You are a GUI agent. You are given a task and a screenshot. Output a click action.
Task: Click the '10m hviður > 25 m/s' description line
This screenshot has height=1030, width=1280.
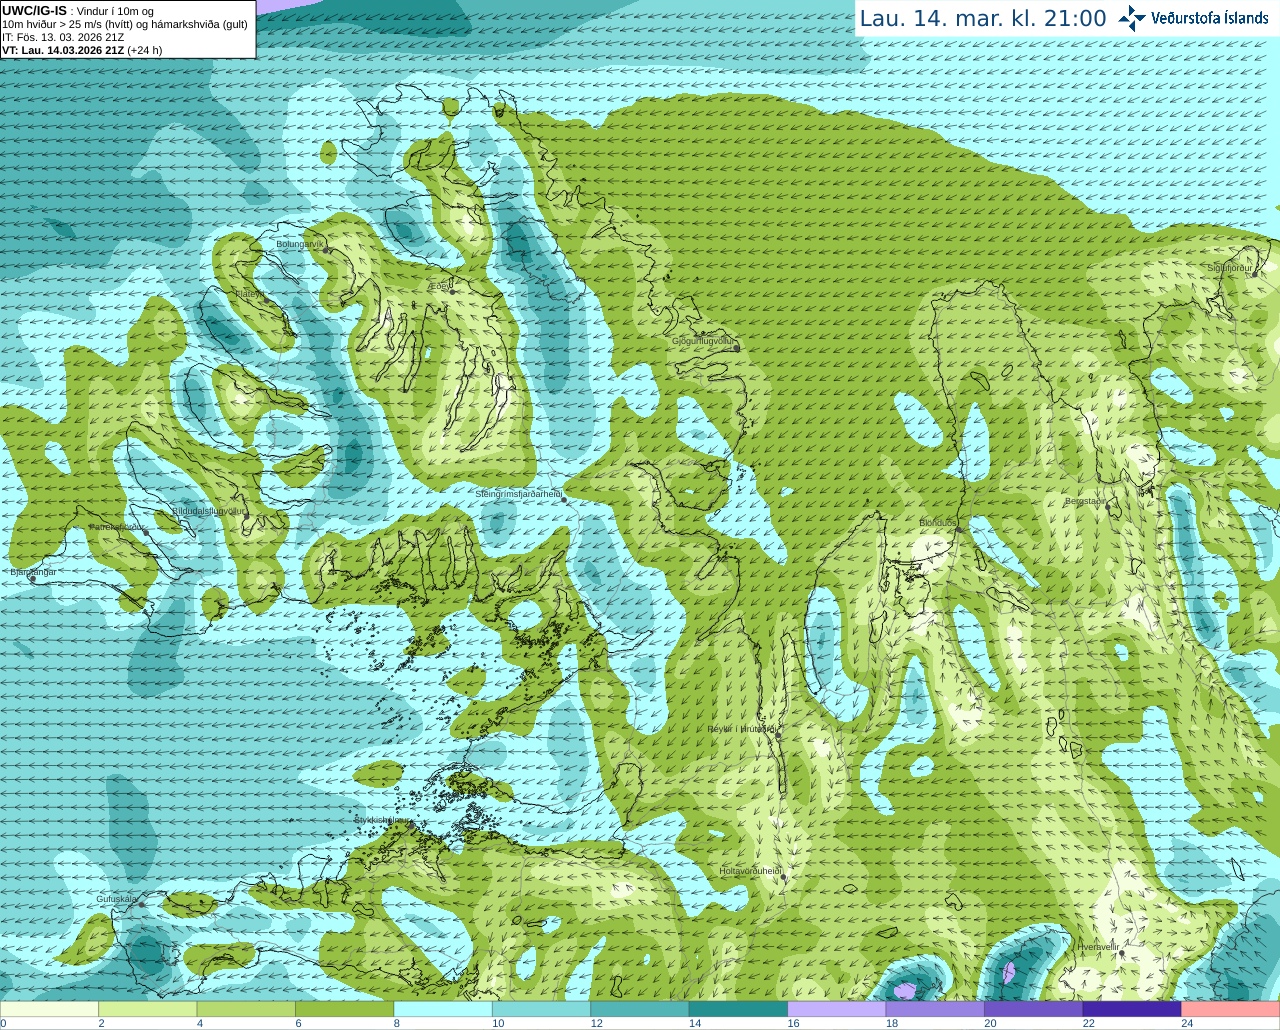(125, 24)
